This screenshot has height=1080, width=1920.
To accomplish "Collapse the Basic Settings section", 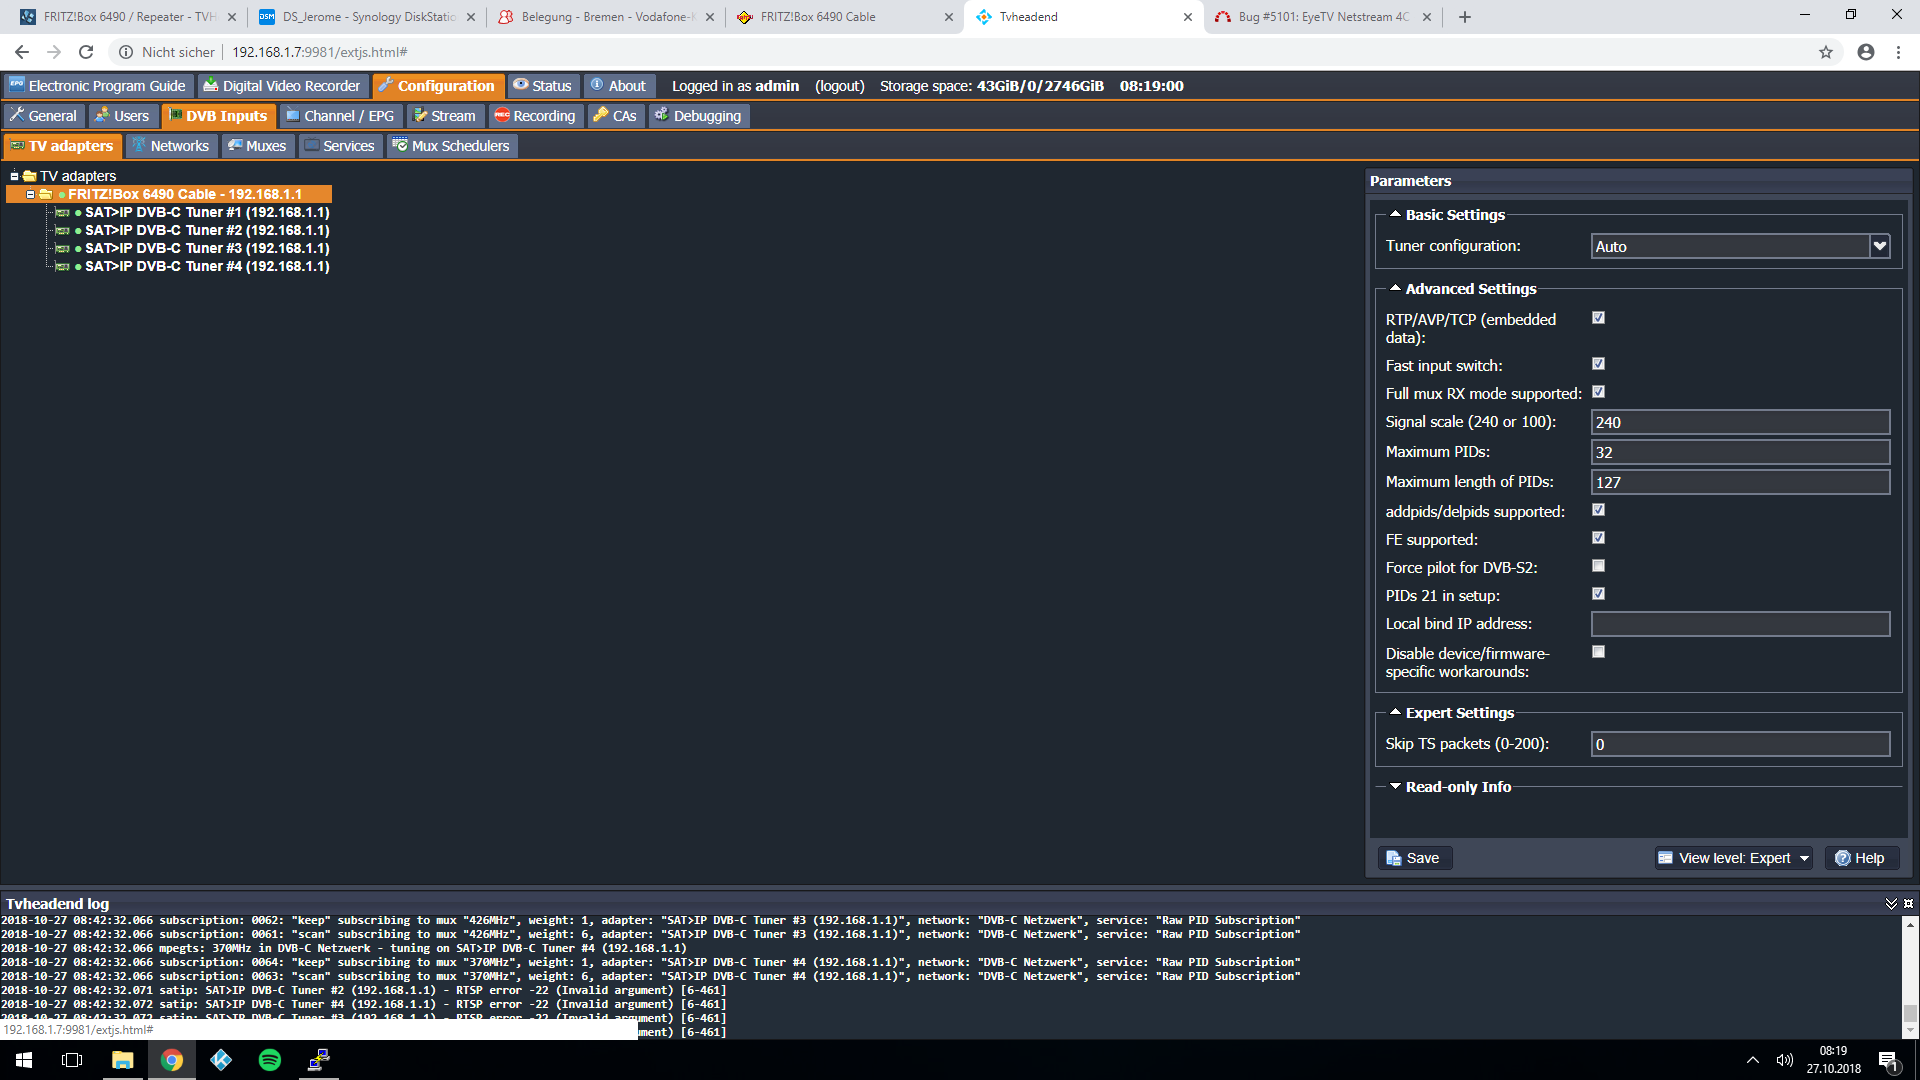I will pos(1395,214).
